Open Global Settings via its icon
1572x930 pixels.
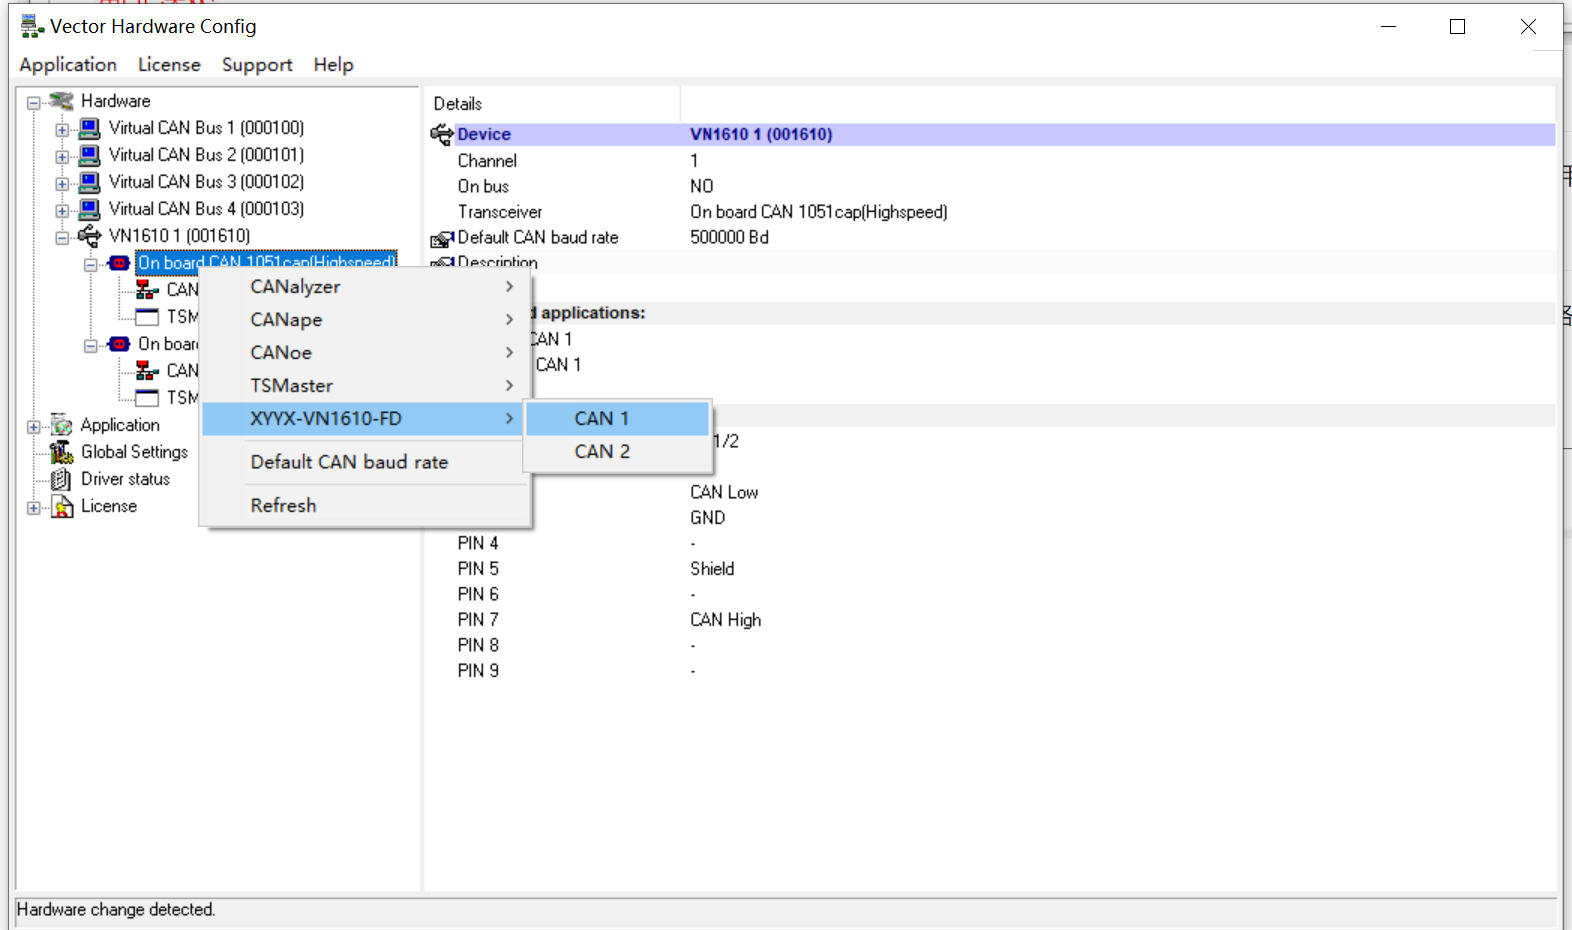(62, 452)
